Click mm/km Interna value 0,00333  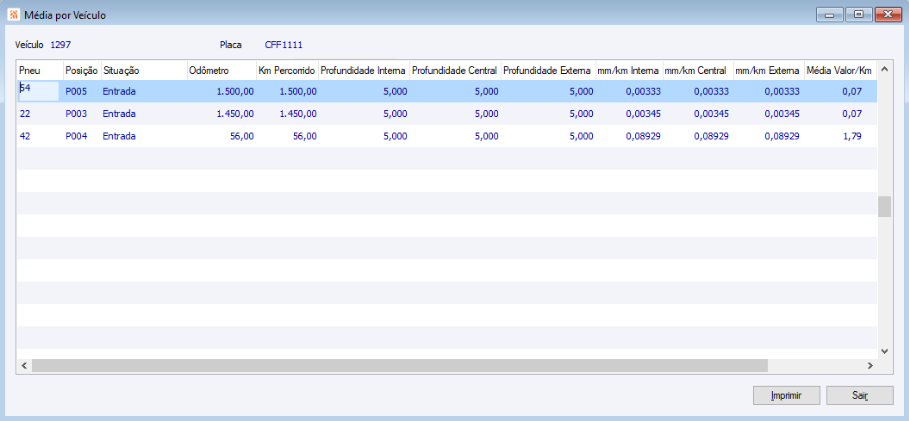pos(642,92)
